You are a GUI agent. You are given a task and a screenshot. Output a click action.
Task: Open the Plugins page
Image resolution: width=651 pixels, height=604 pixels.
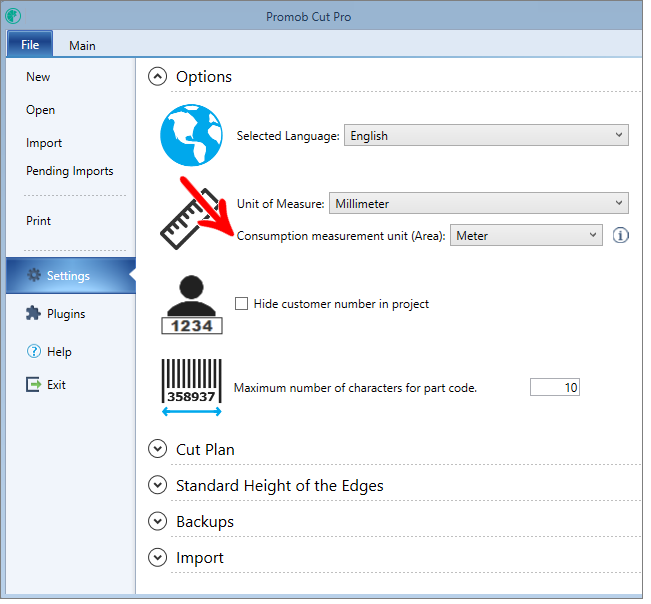click(x=66, y=316)
